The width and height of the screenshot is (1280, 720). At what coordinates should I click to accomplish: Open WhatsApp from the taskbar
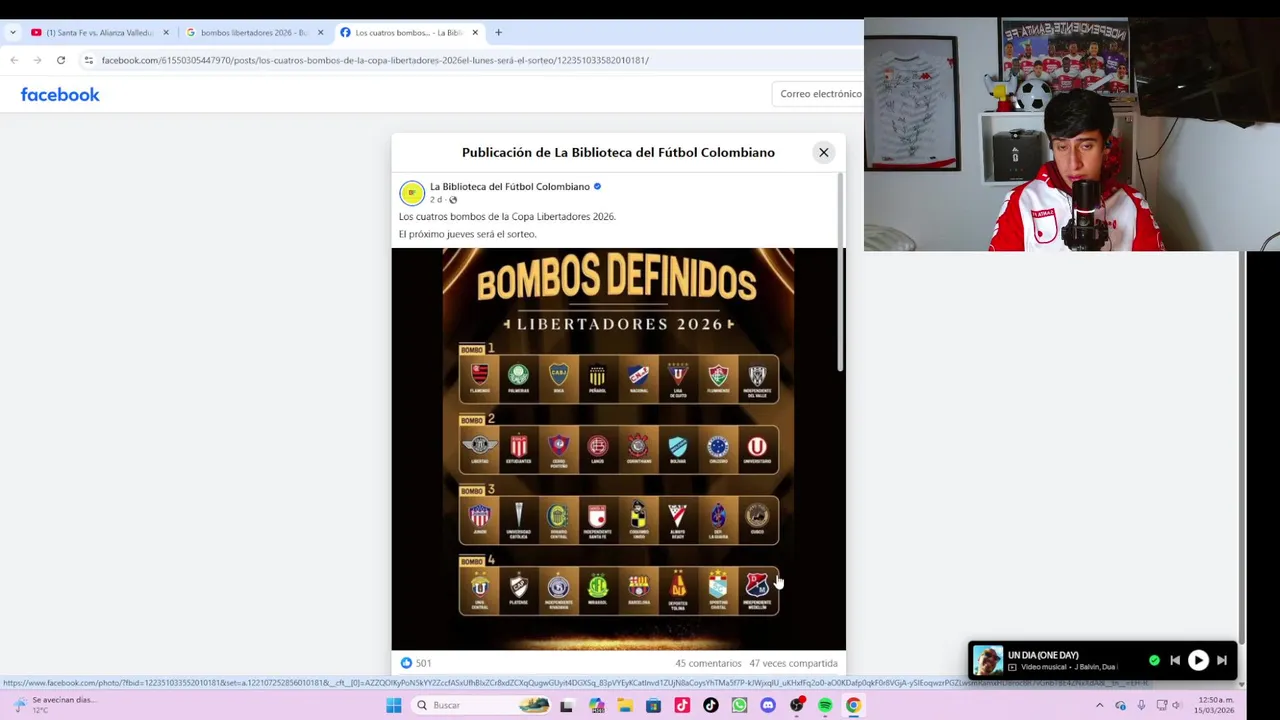[739, 705]
